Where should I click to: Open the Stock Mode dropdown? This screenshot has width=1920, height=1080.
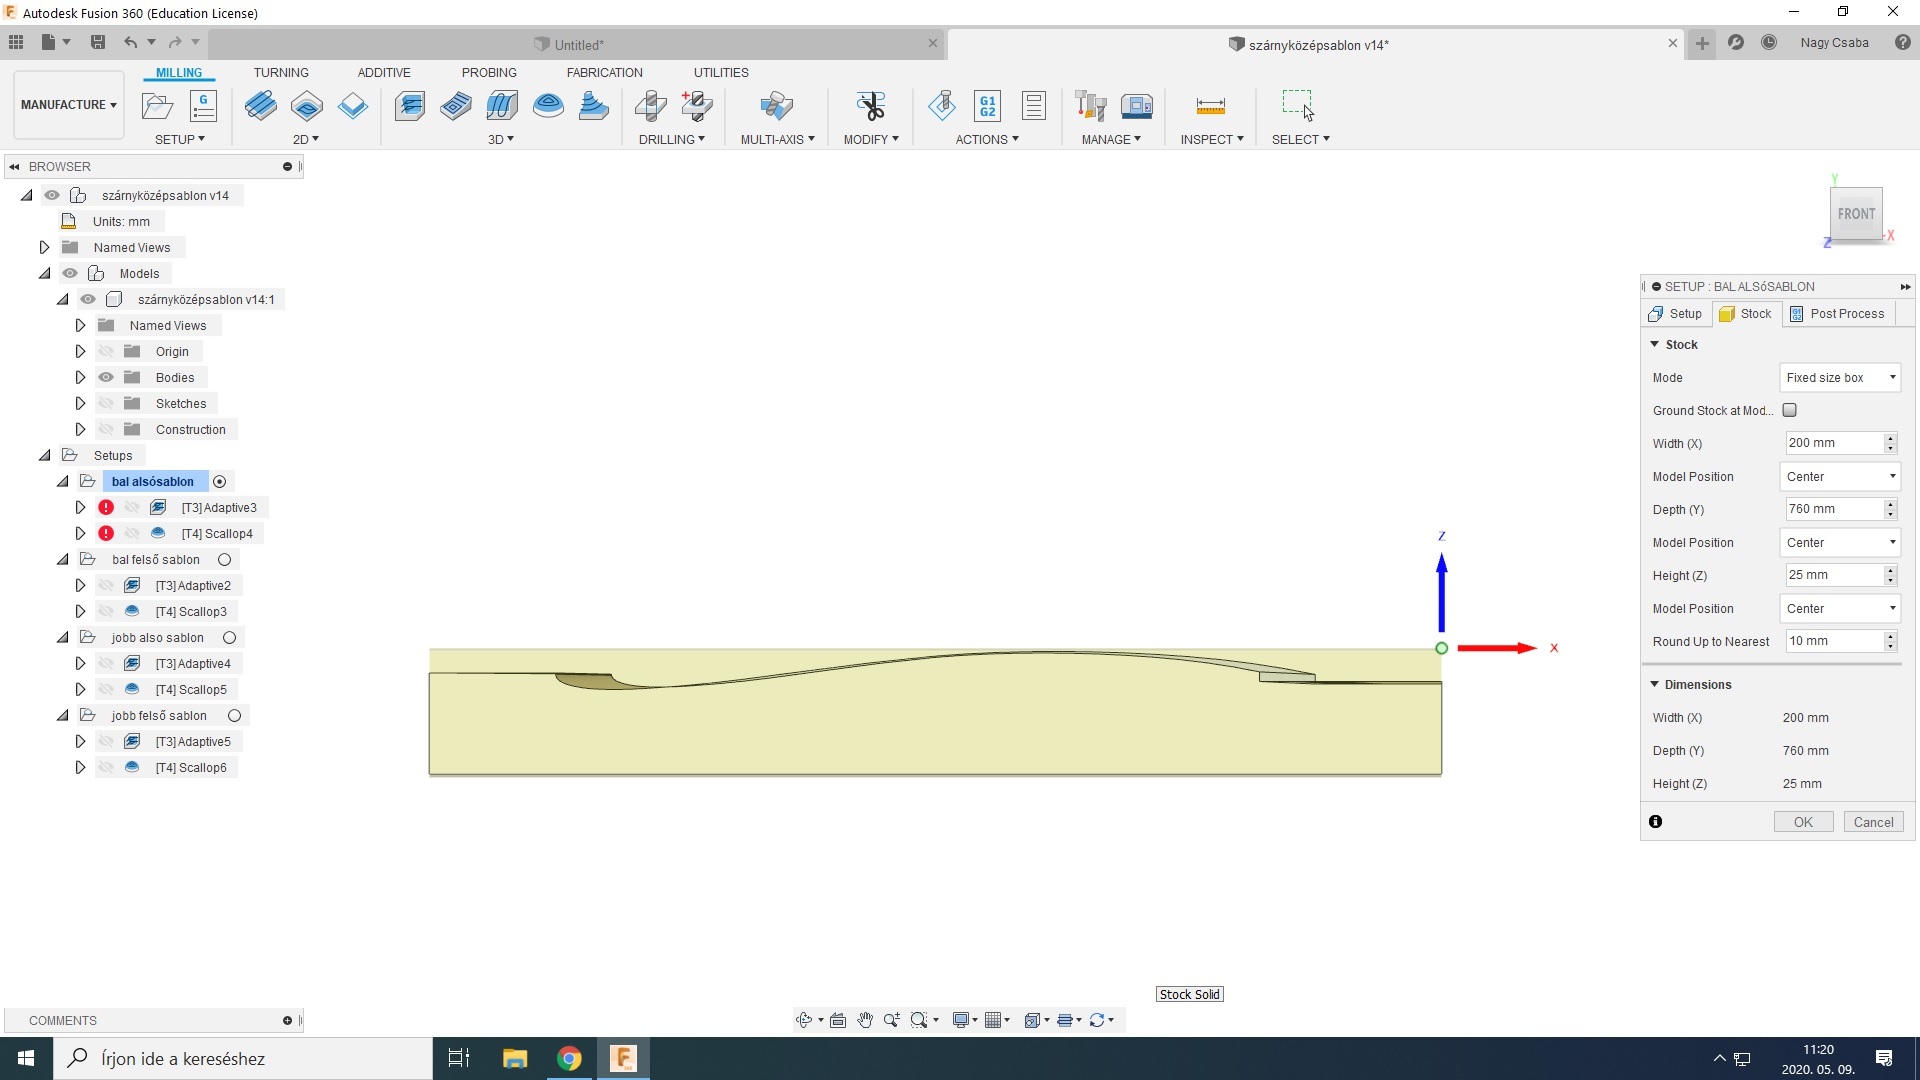(1840, 377)
